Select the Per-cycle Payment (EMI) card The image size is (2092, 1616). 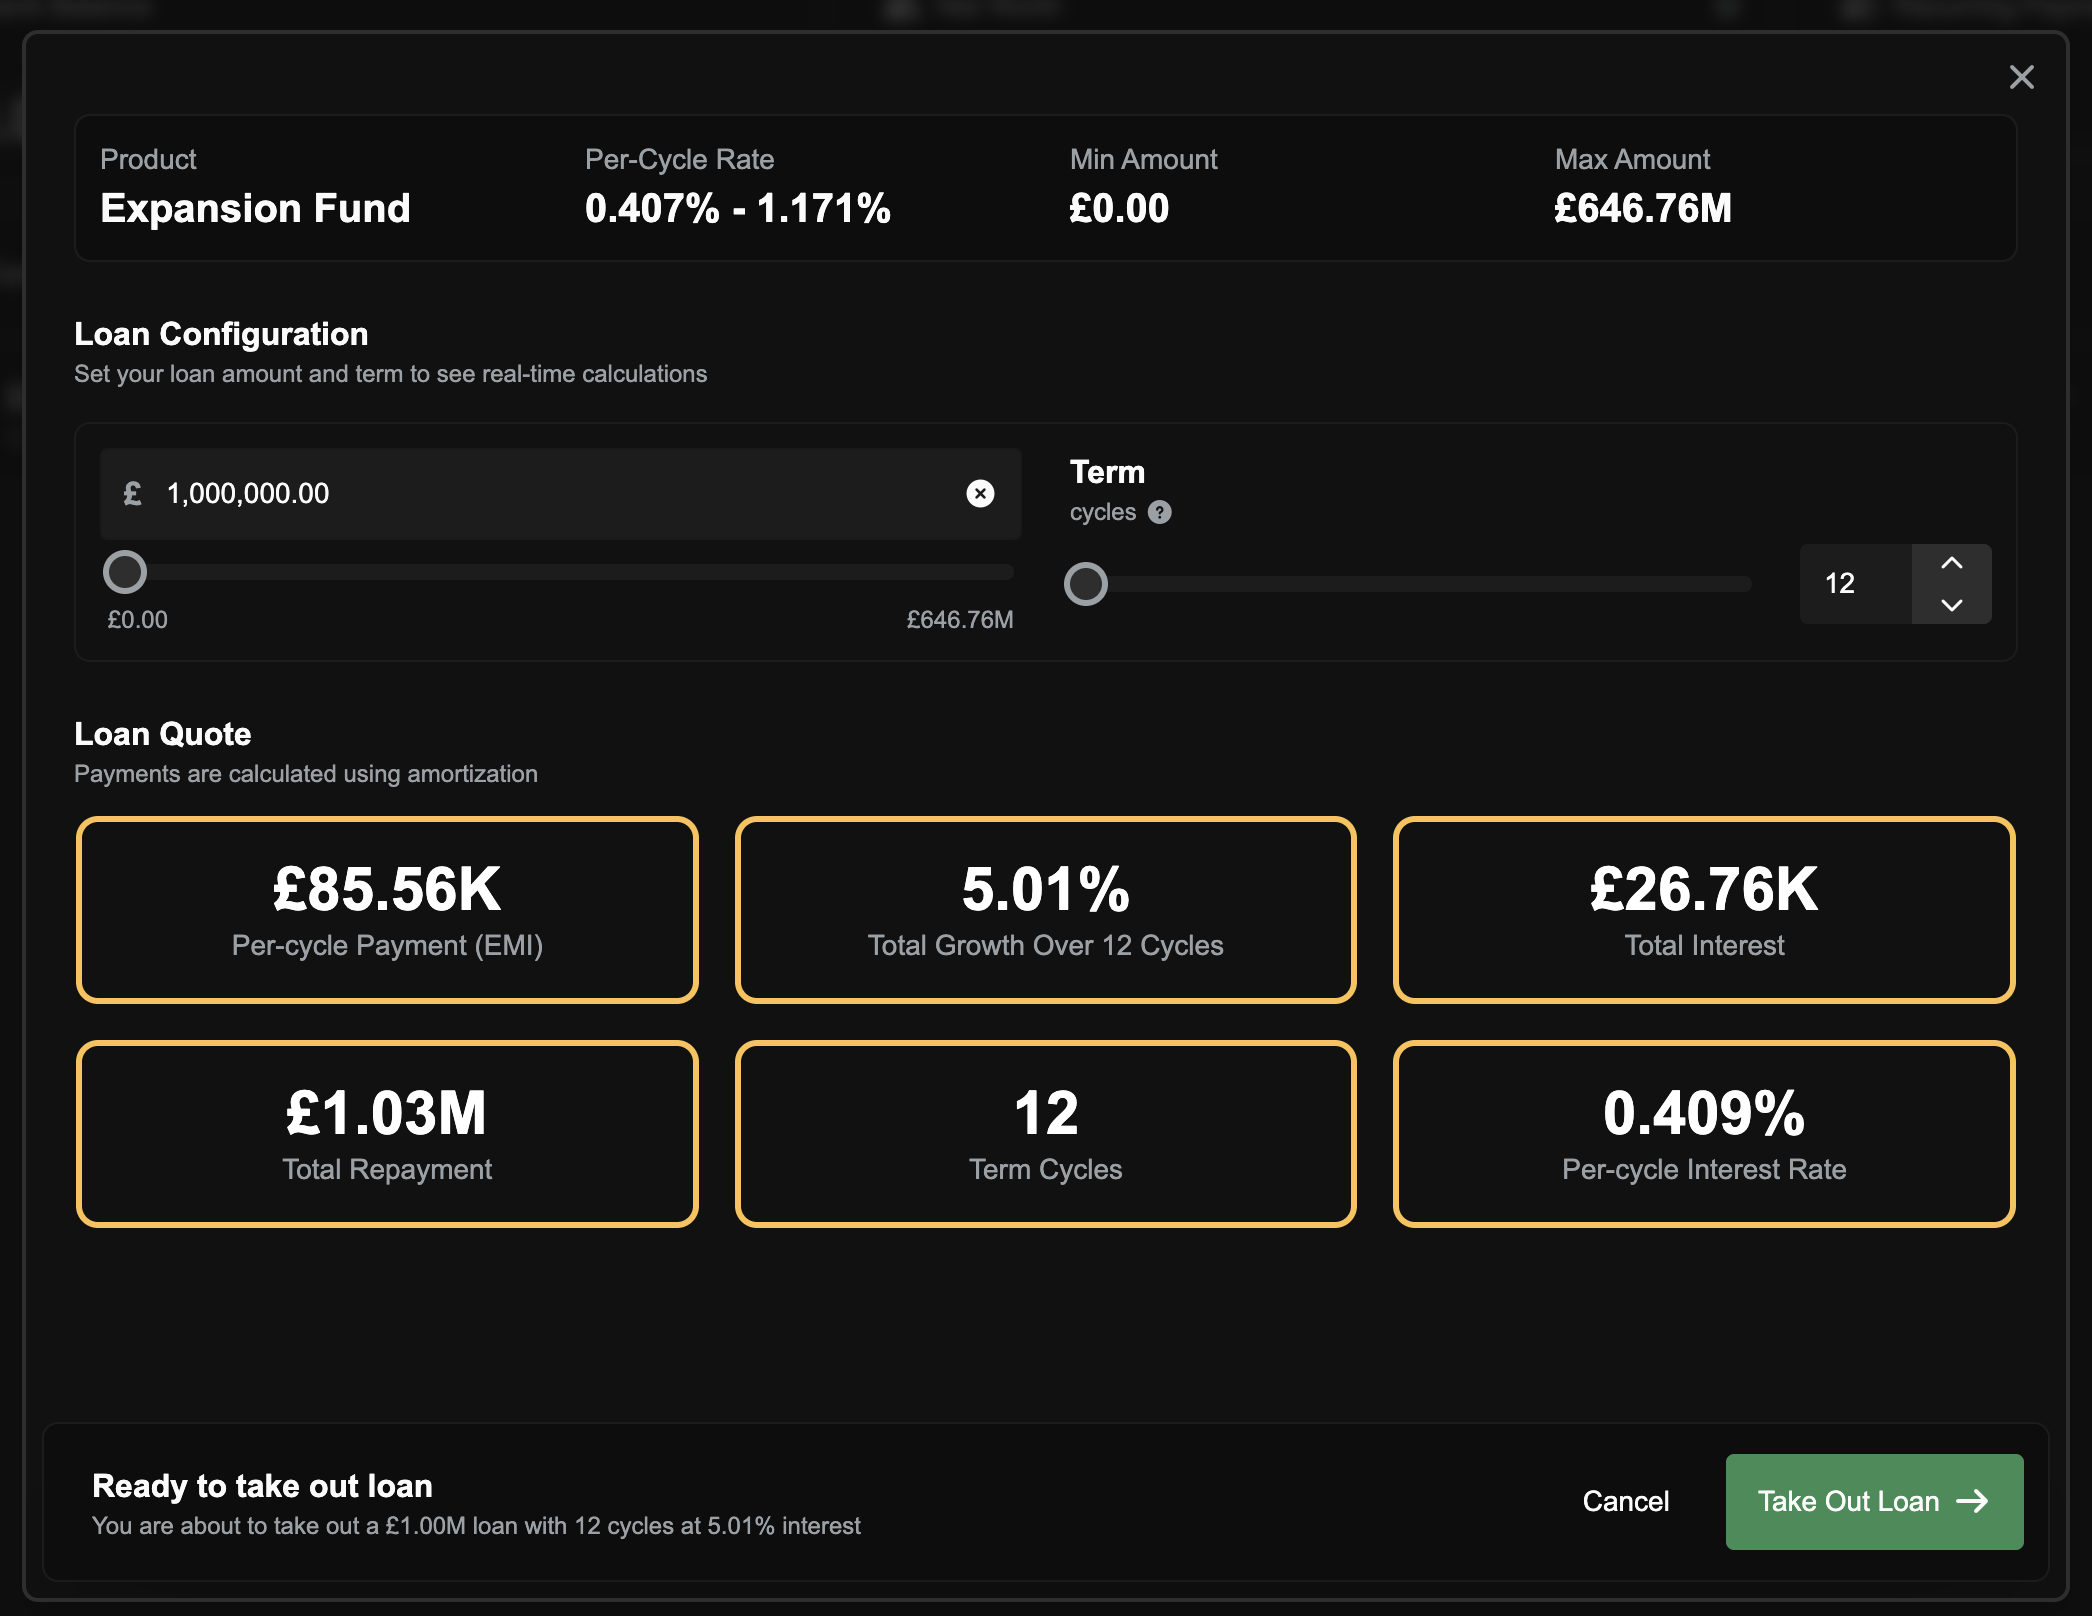click(x=387, y=910)
